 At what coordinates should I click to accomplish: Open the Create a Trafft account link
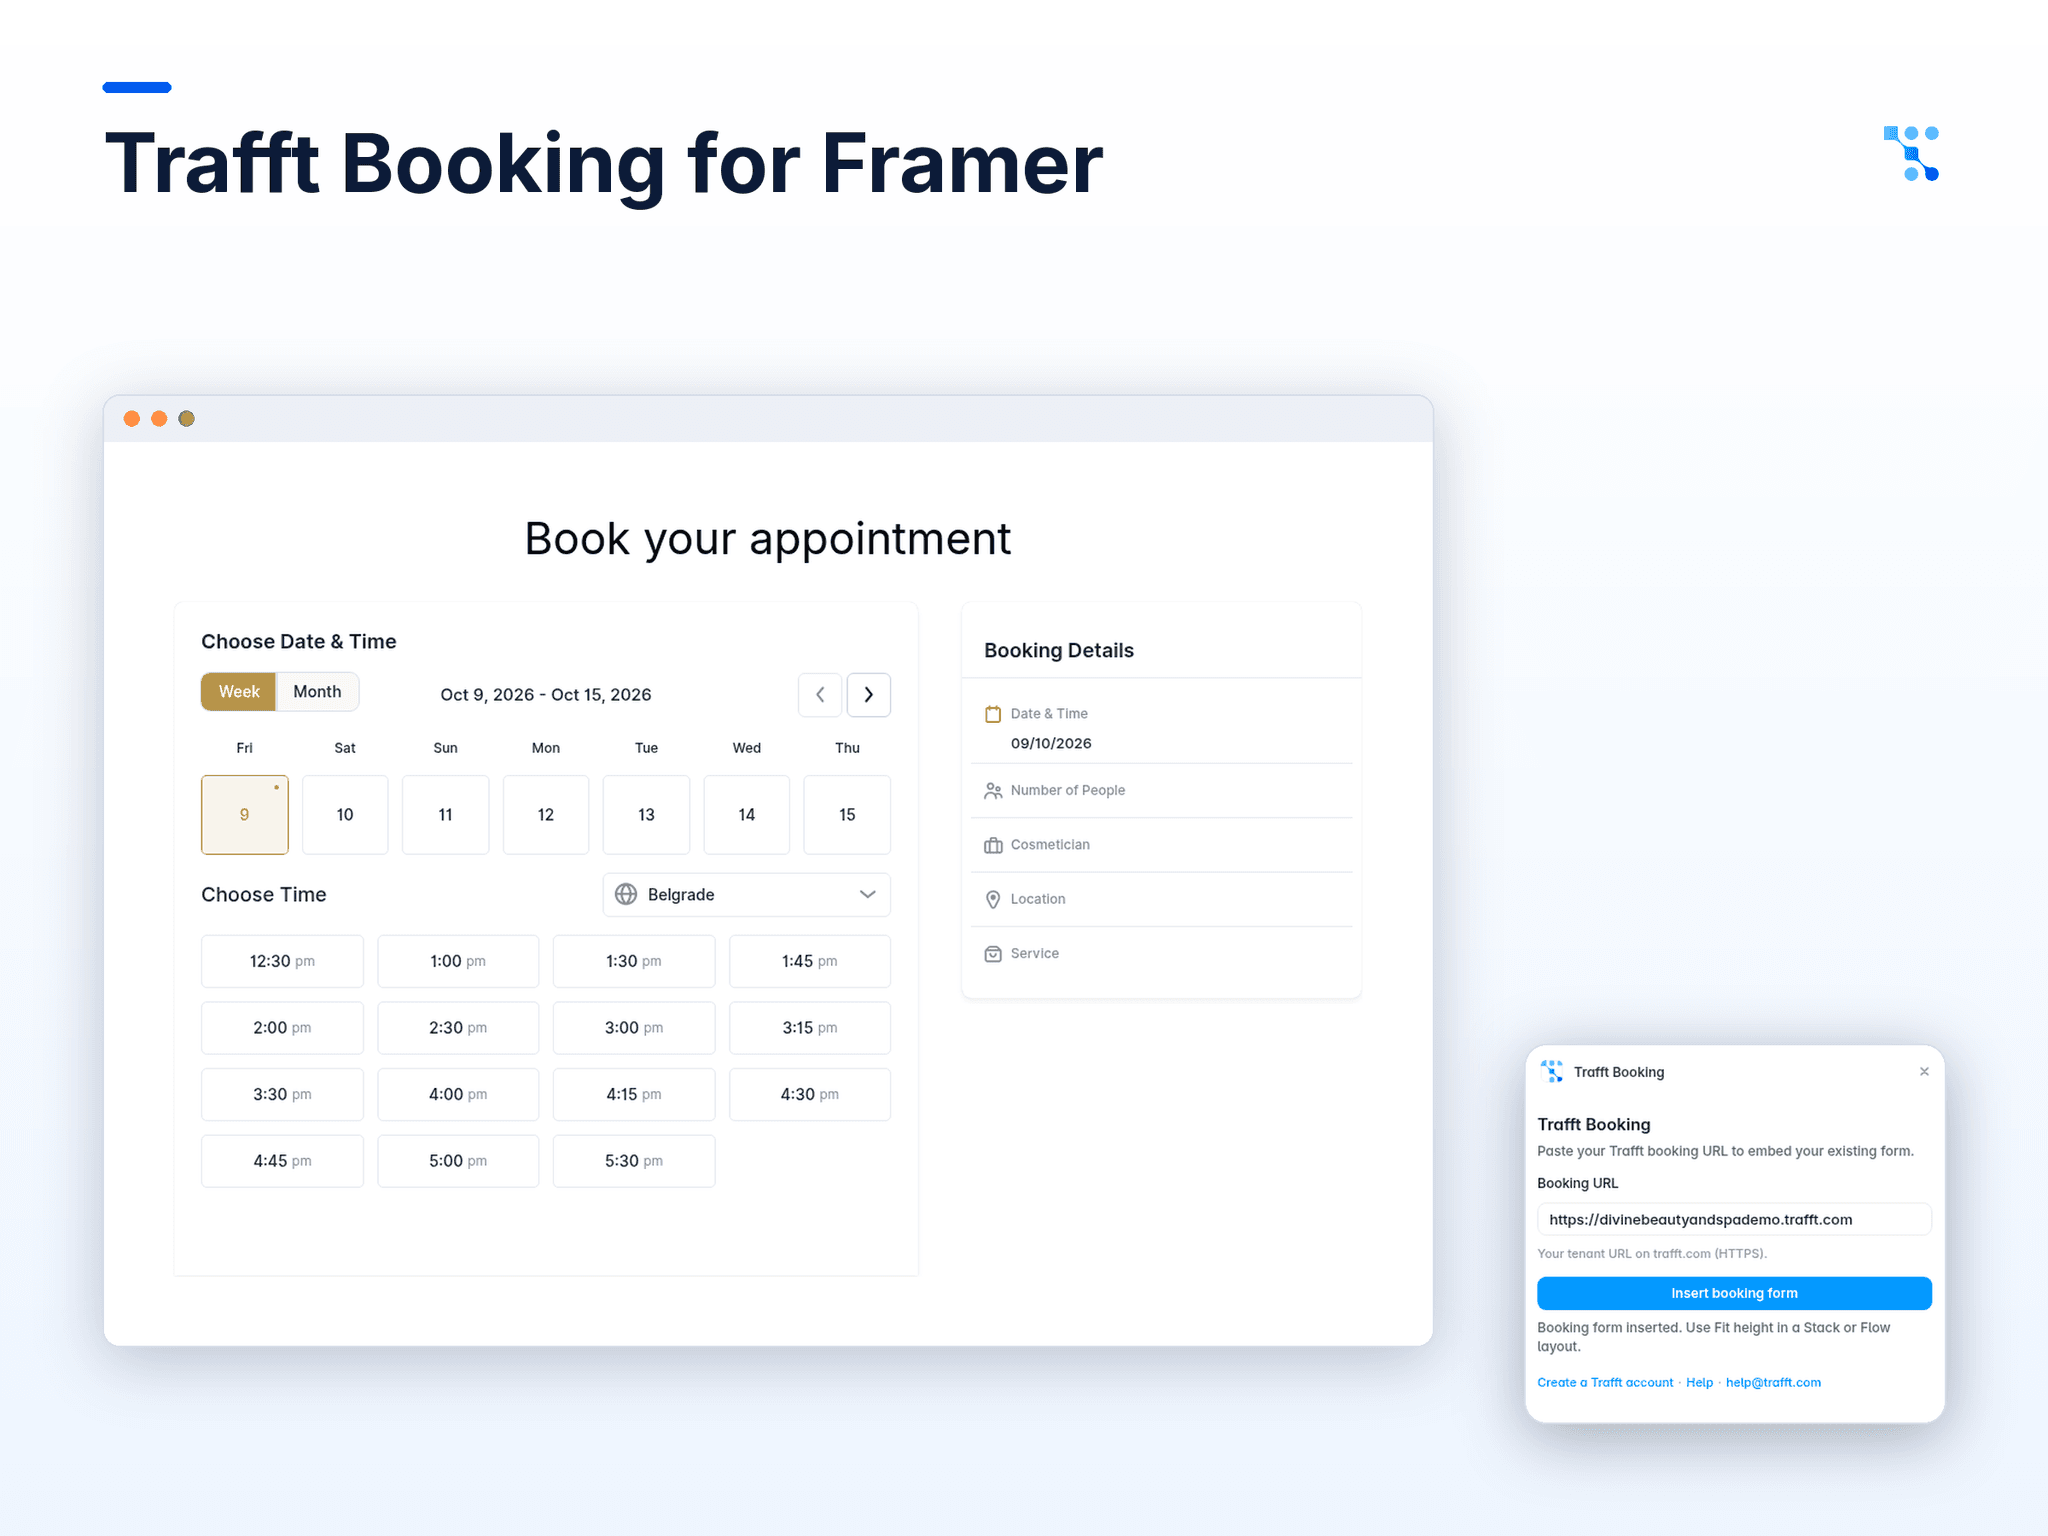click(1605, 1383)
